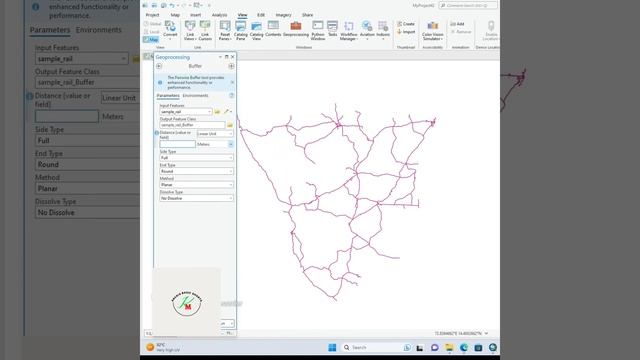Open the Method dropdown showing Planar
The image size is (640, 360).
point(196,184)
